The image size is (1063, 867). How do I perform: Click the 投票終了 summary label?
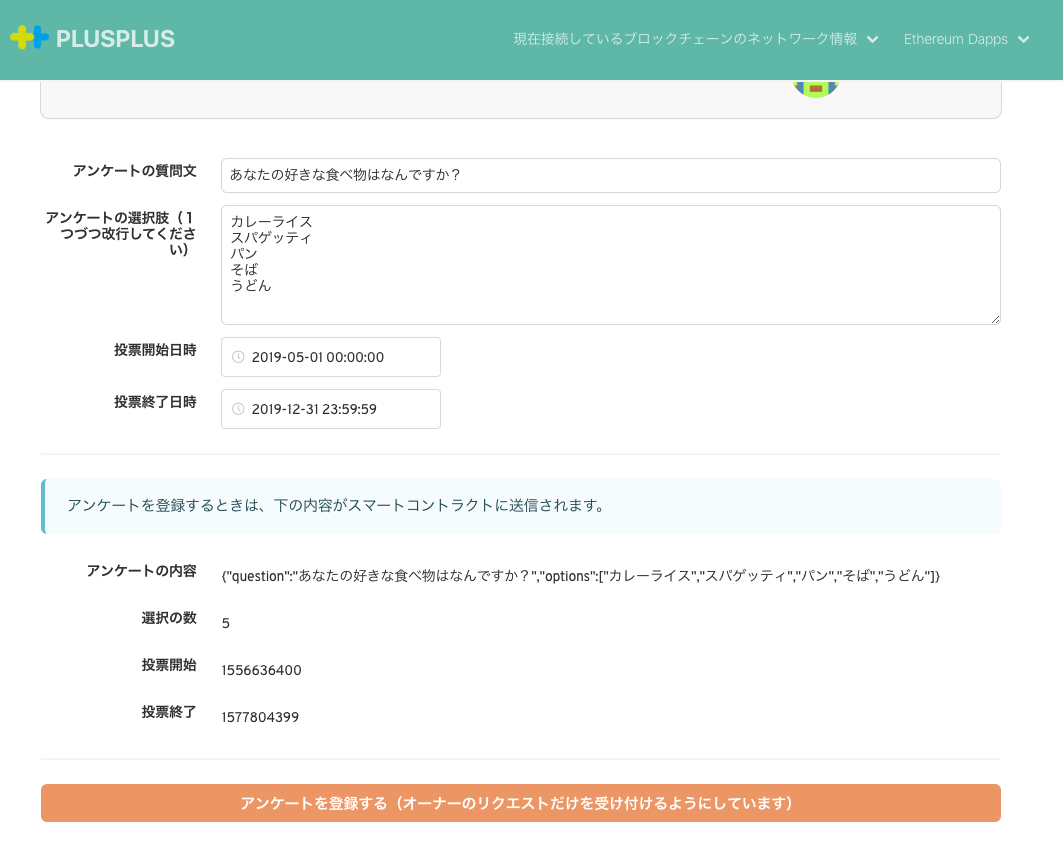click(169, 712)
